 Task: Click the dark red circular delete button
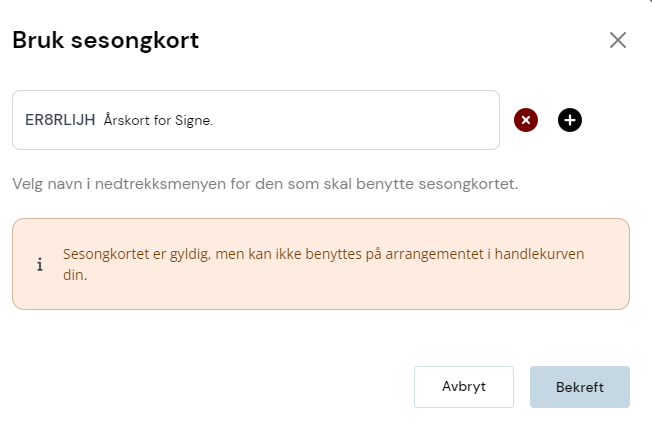coord(526,120)
